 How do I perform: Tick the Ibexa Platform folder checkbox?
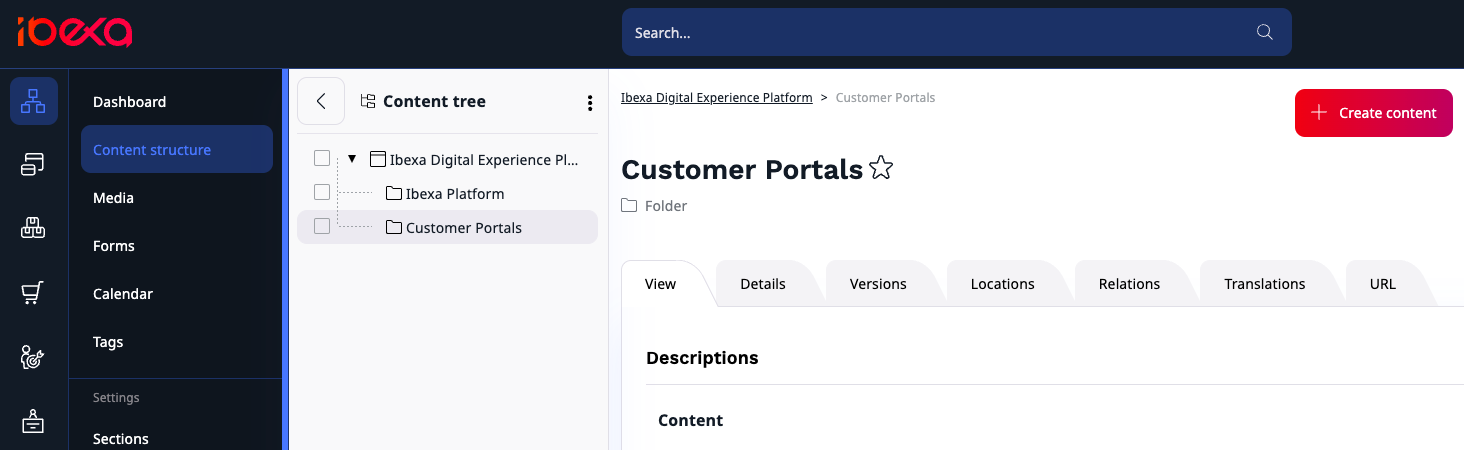(x=322, y=192)
